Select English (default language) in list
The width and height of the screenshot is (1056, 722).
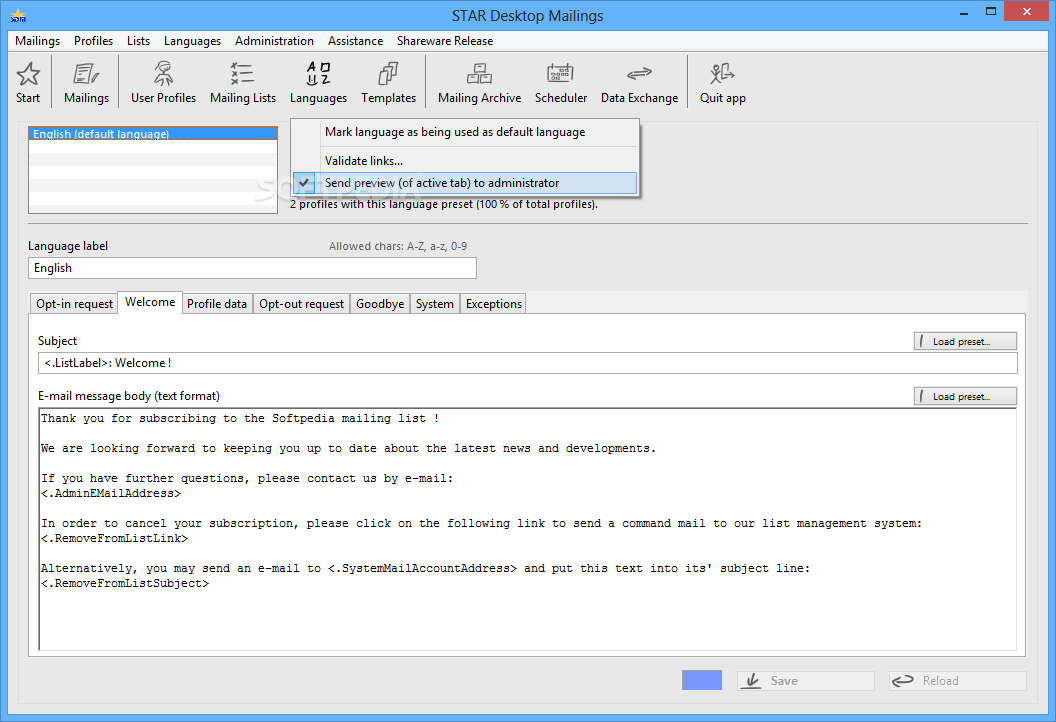(153, 133)
